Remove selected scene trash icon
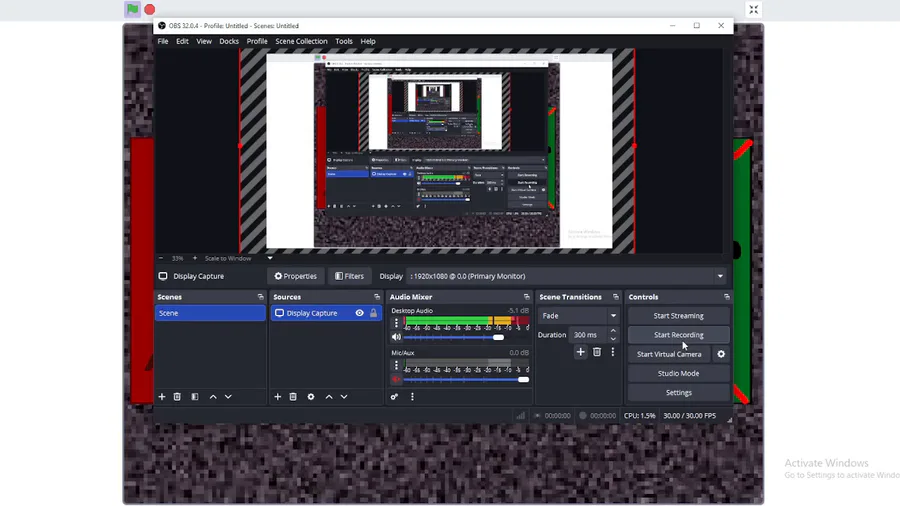900x506 pixels. coord(177,396)
